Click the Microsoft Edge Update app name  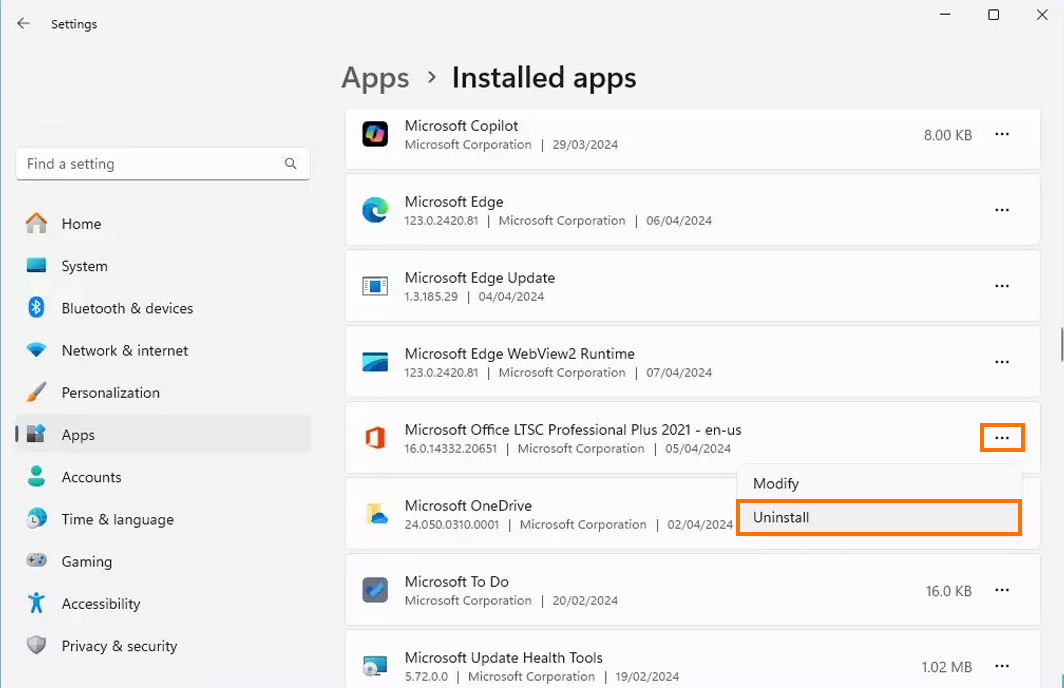(480, 278)
